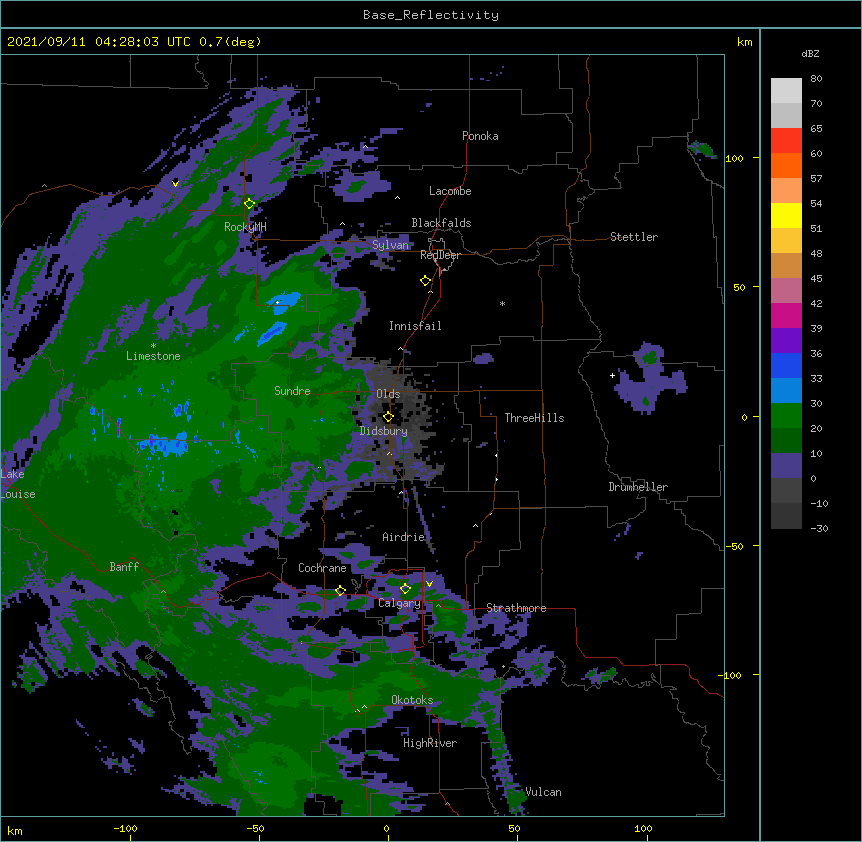This screenshot has width=862, height=842.
Task: Click the HighRiver town label
Action: tap(430, 743)
